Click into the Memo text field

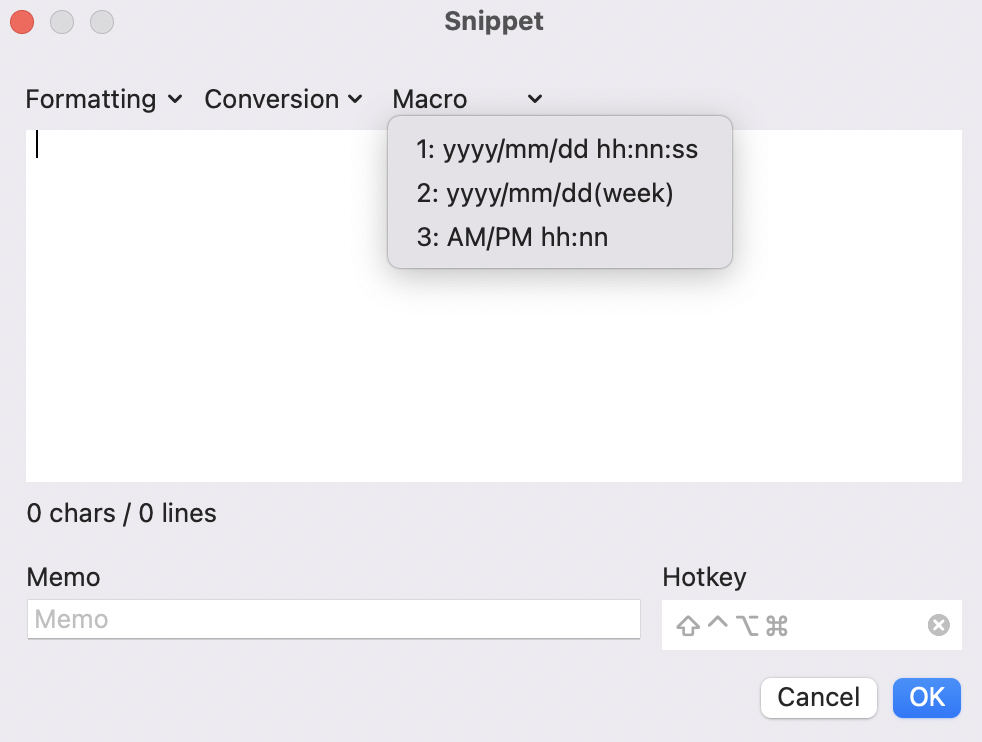[x=333, y=619]
